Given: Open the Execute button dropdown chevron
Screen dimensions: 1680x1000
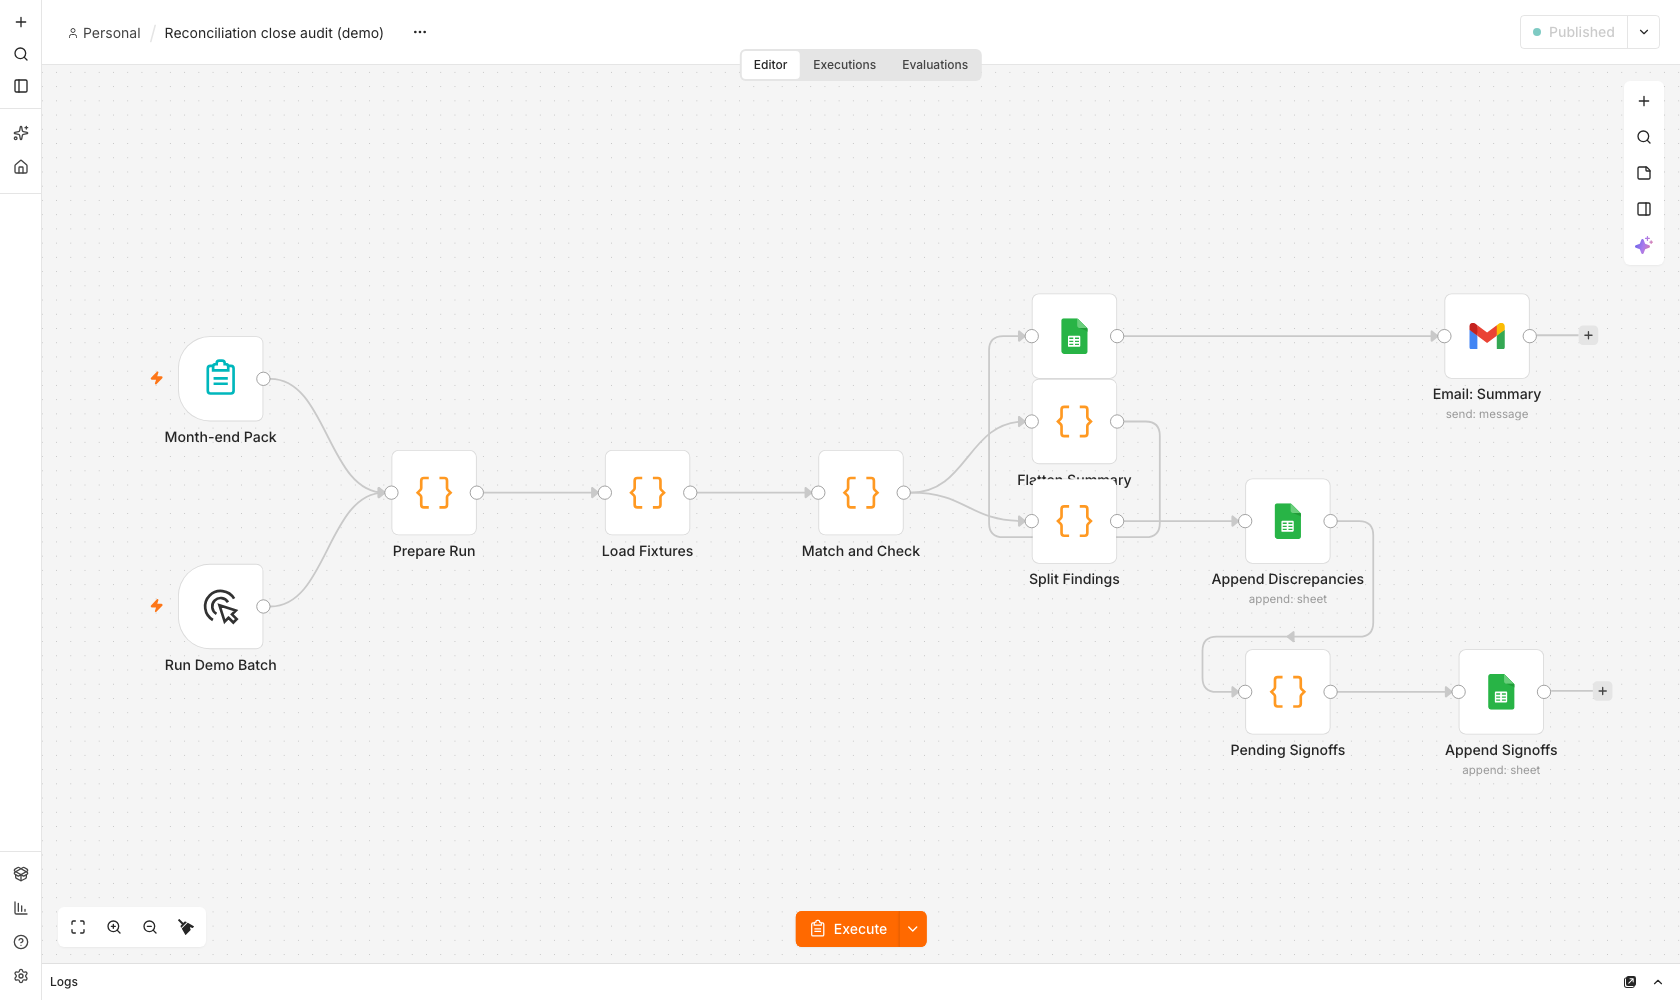Looking at the screenshot, I should click(913, 929).
